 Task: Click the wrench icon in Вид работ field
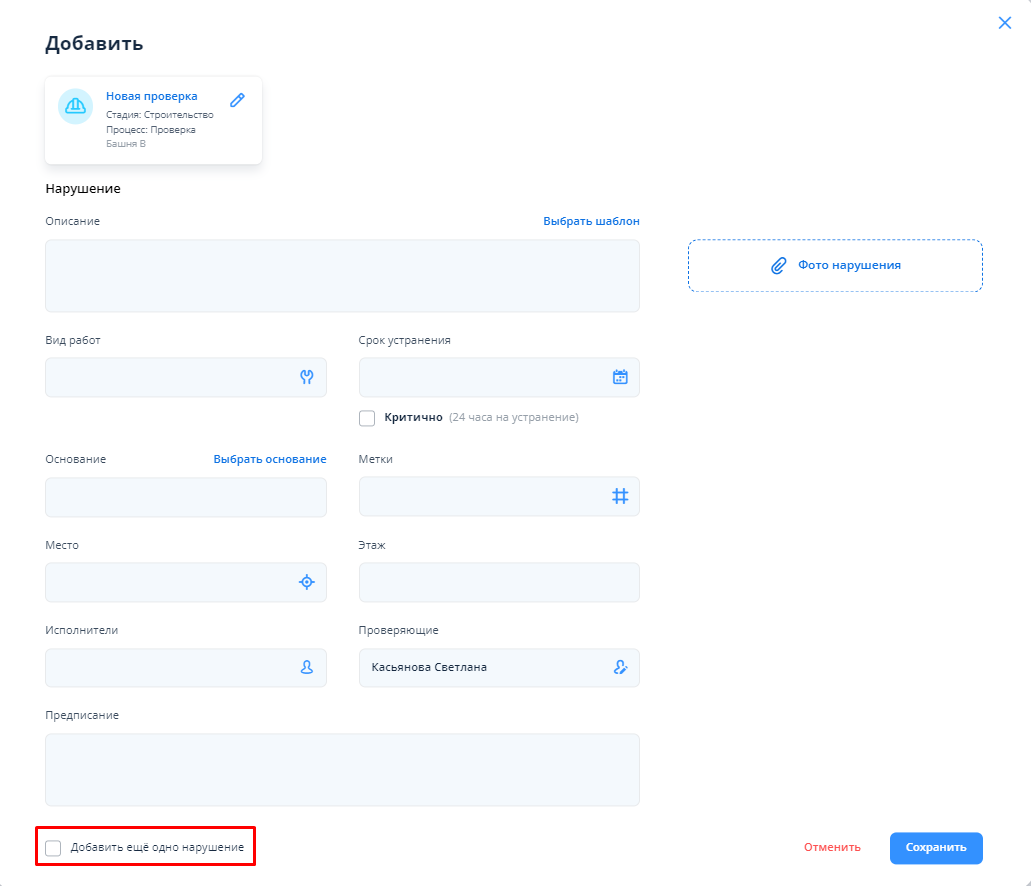(x=307, y=377)
